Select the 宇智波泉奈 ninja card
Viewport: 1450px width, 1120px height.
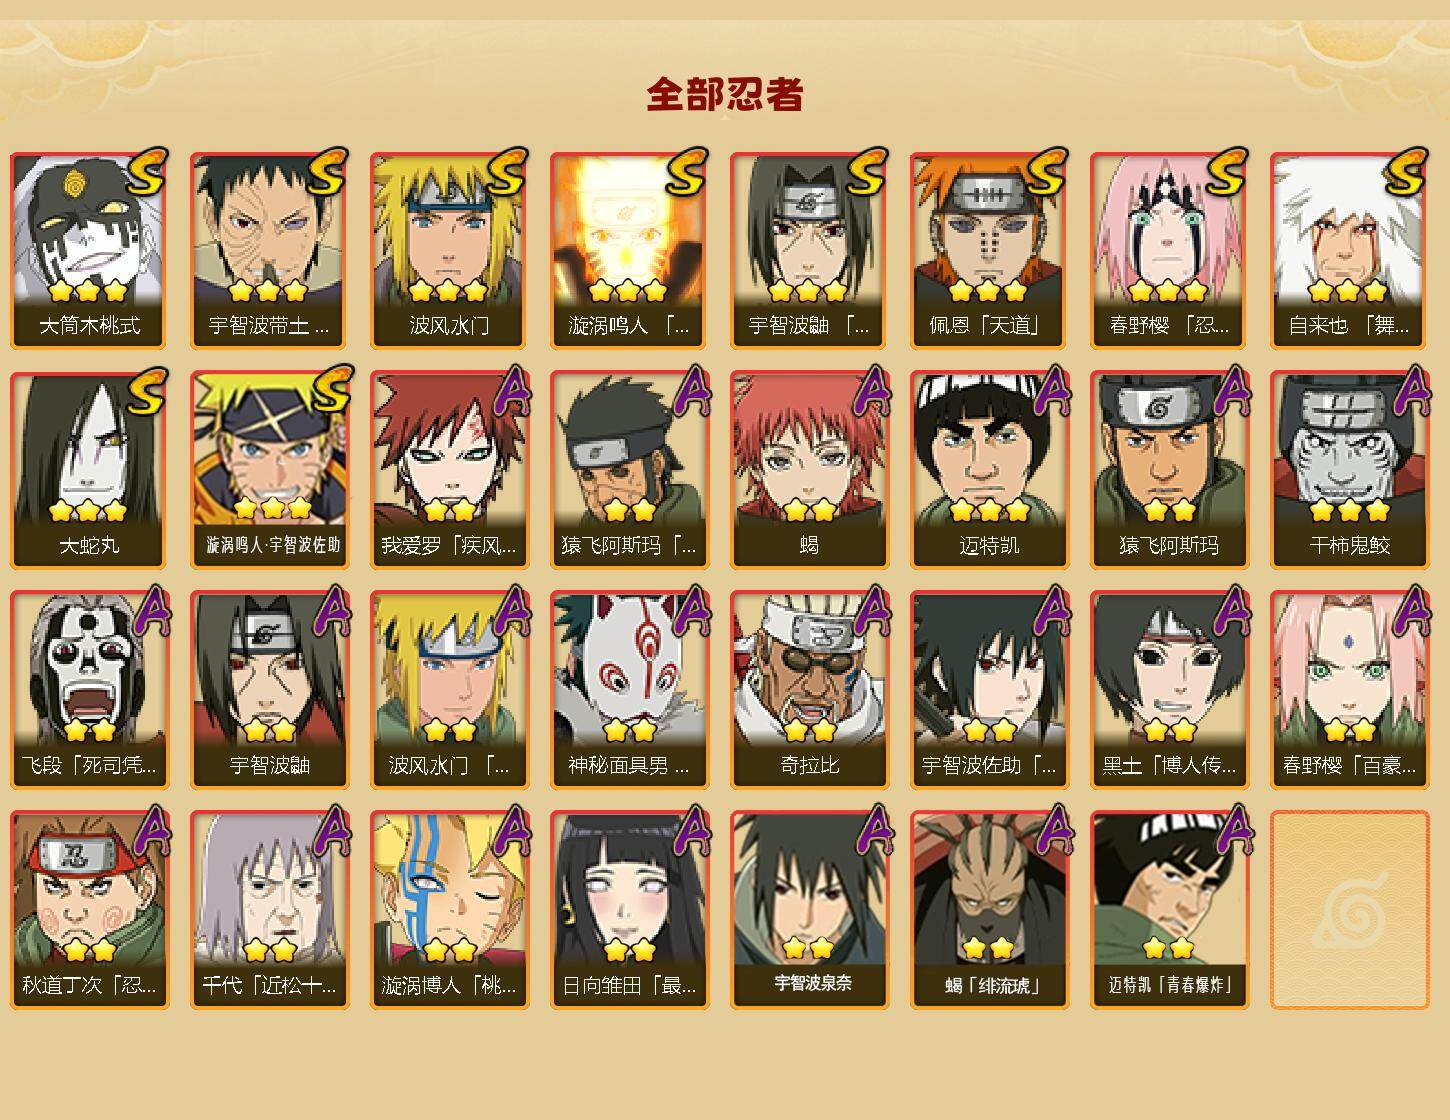(x=809, y=910)
